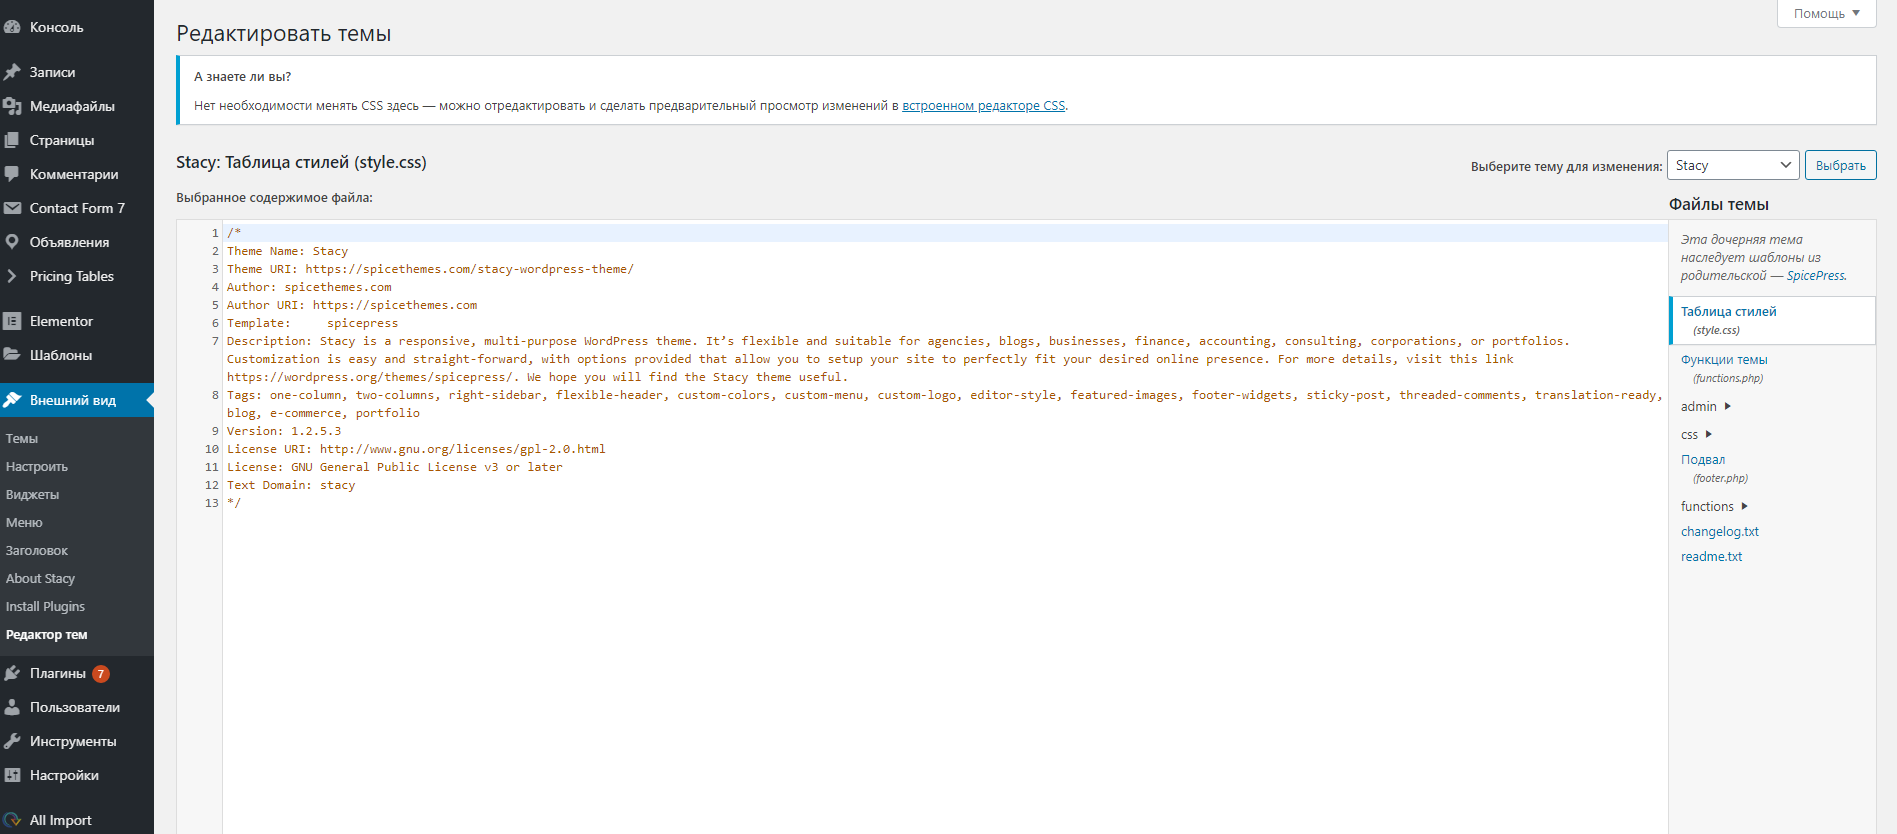Open Медиафайлы via its media icon
The image size is (1897, 834).
tap(12, 106)
